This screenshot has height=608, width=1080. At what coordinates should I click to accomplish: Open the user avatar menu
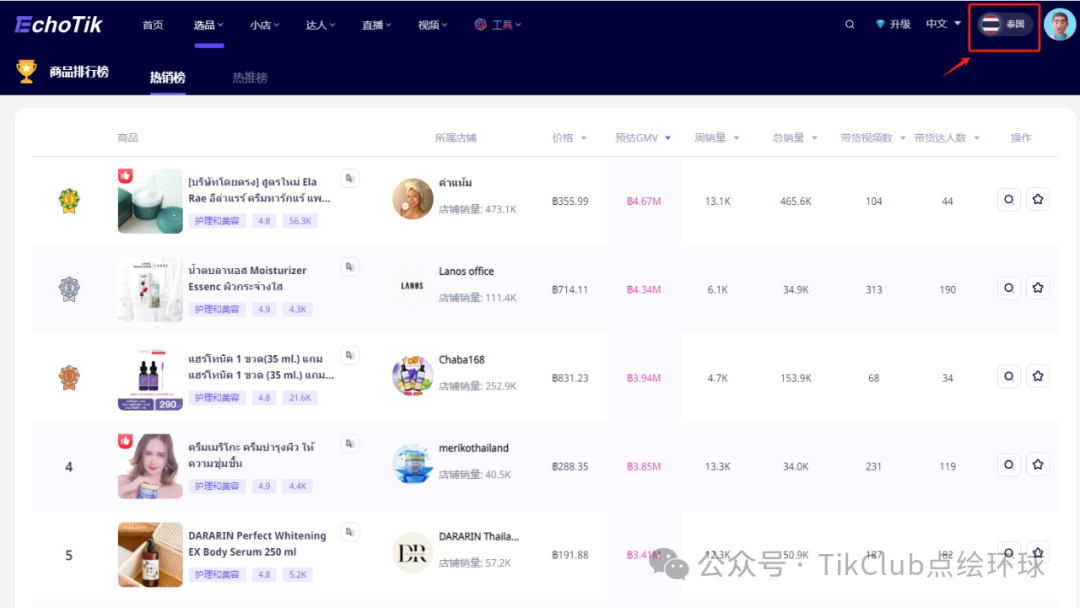click(1059, 25)
